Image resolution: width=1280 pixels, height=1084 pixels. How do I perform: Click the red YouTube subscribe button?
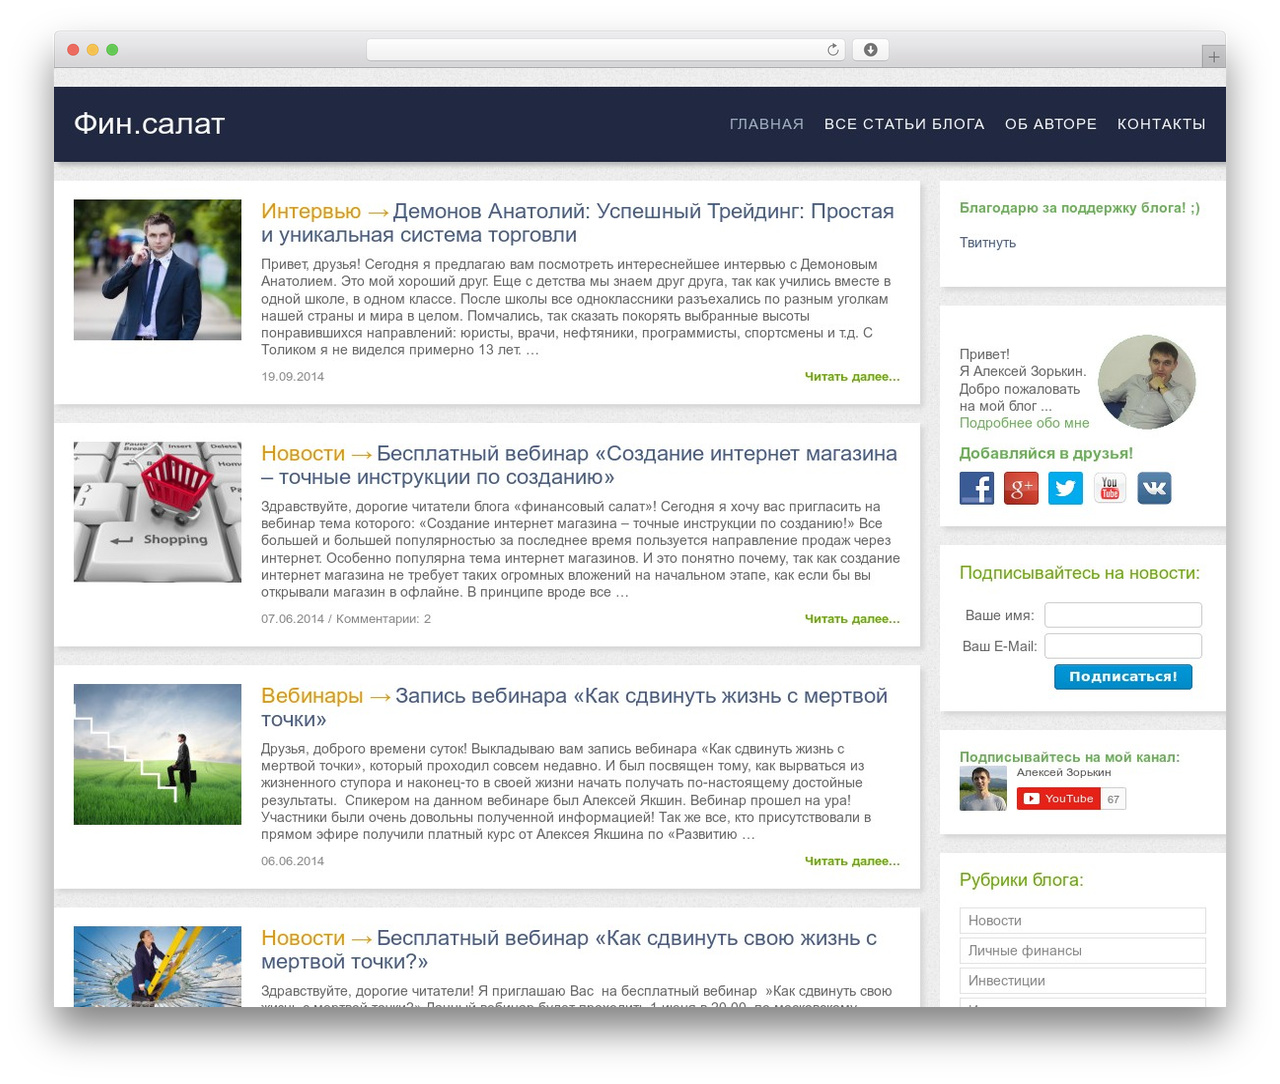tap(1059, 798)
